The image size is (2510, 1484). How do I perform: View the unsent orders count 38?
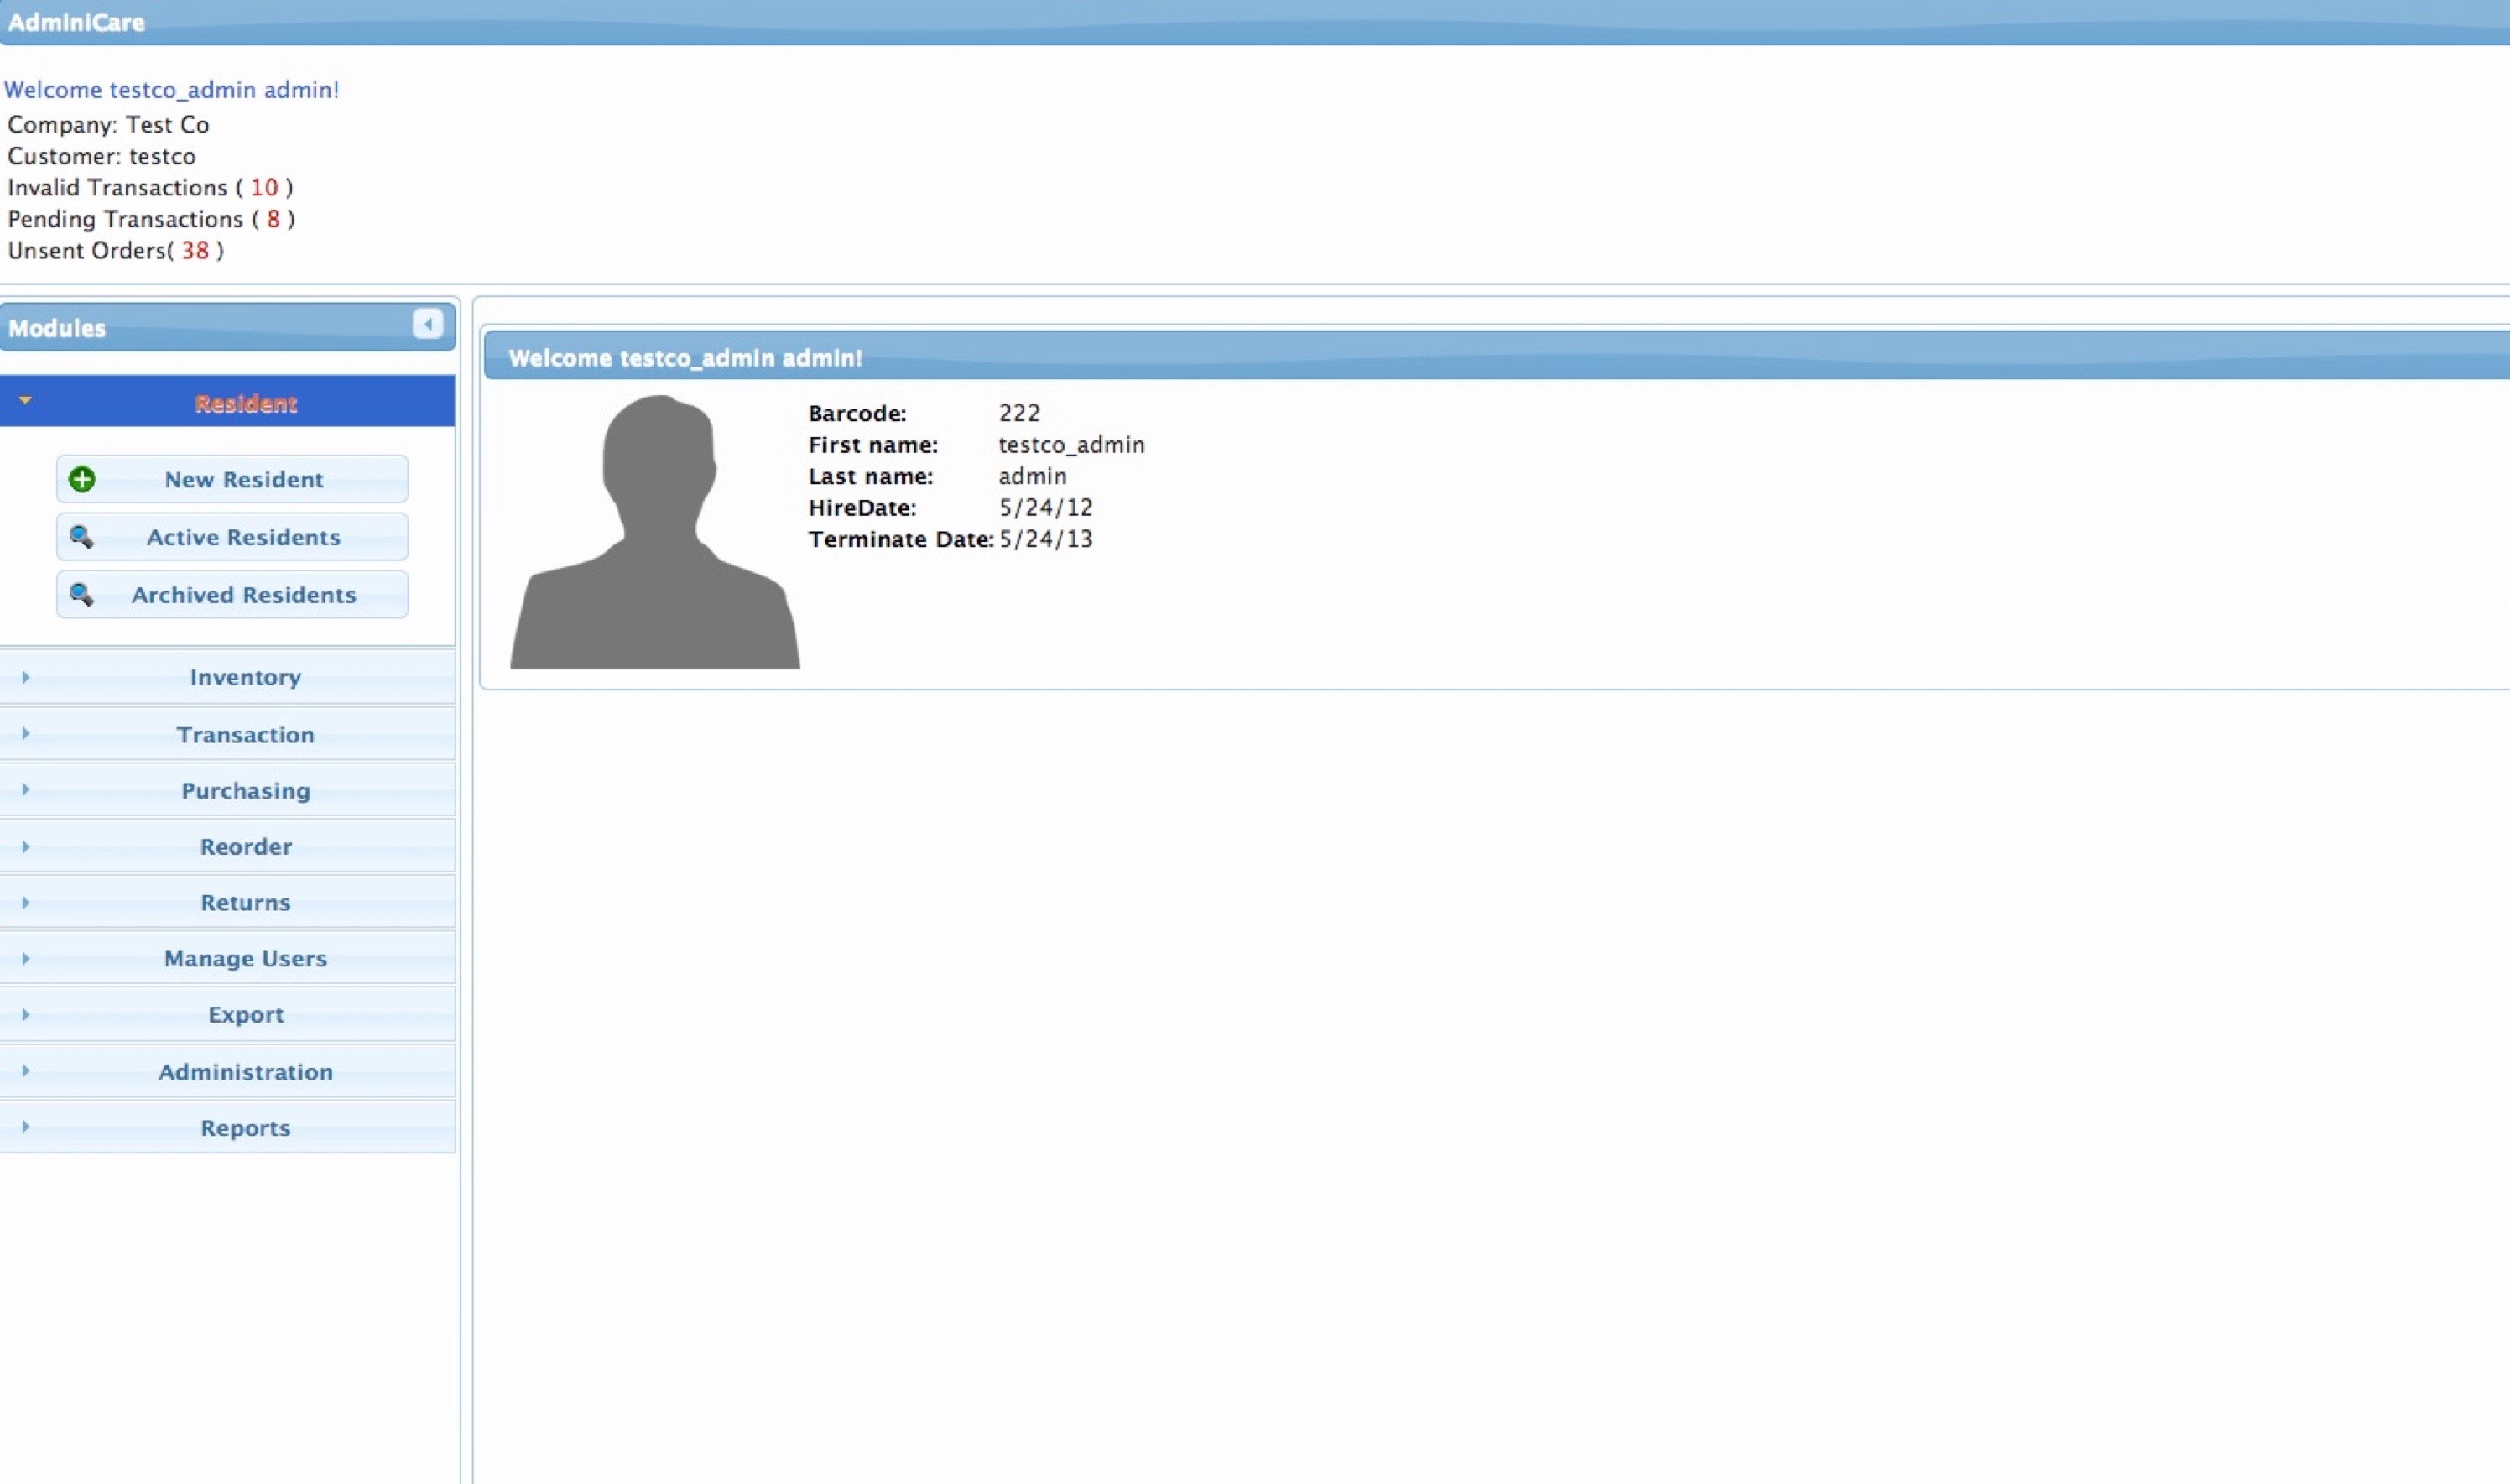coord(195,251)
